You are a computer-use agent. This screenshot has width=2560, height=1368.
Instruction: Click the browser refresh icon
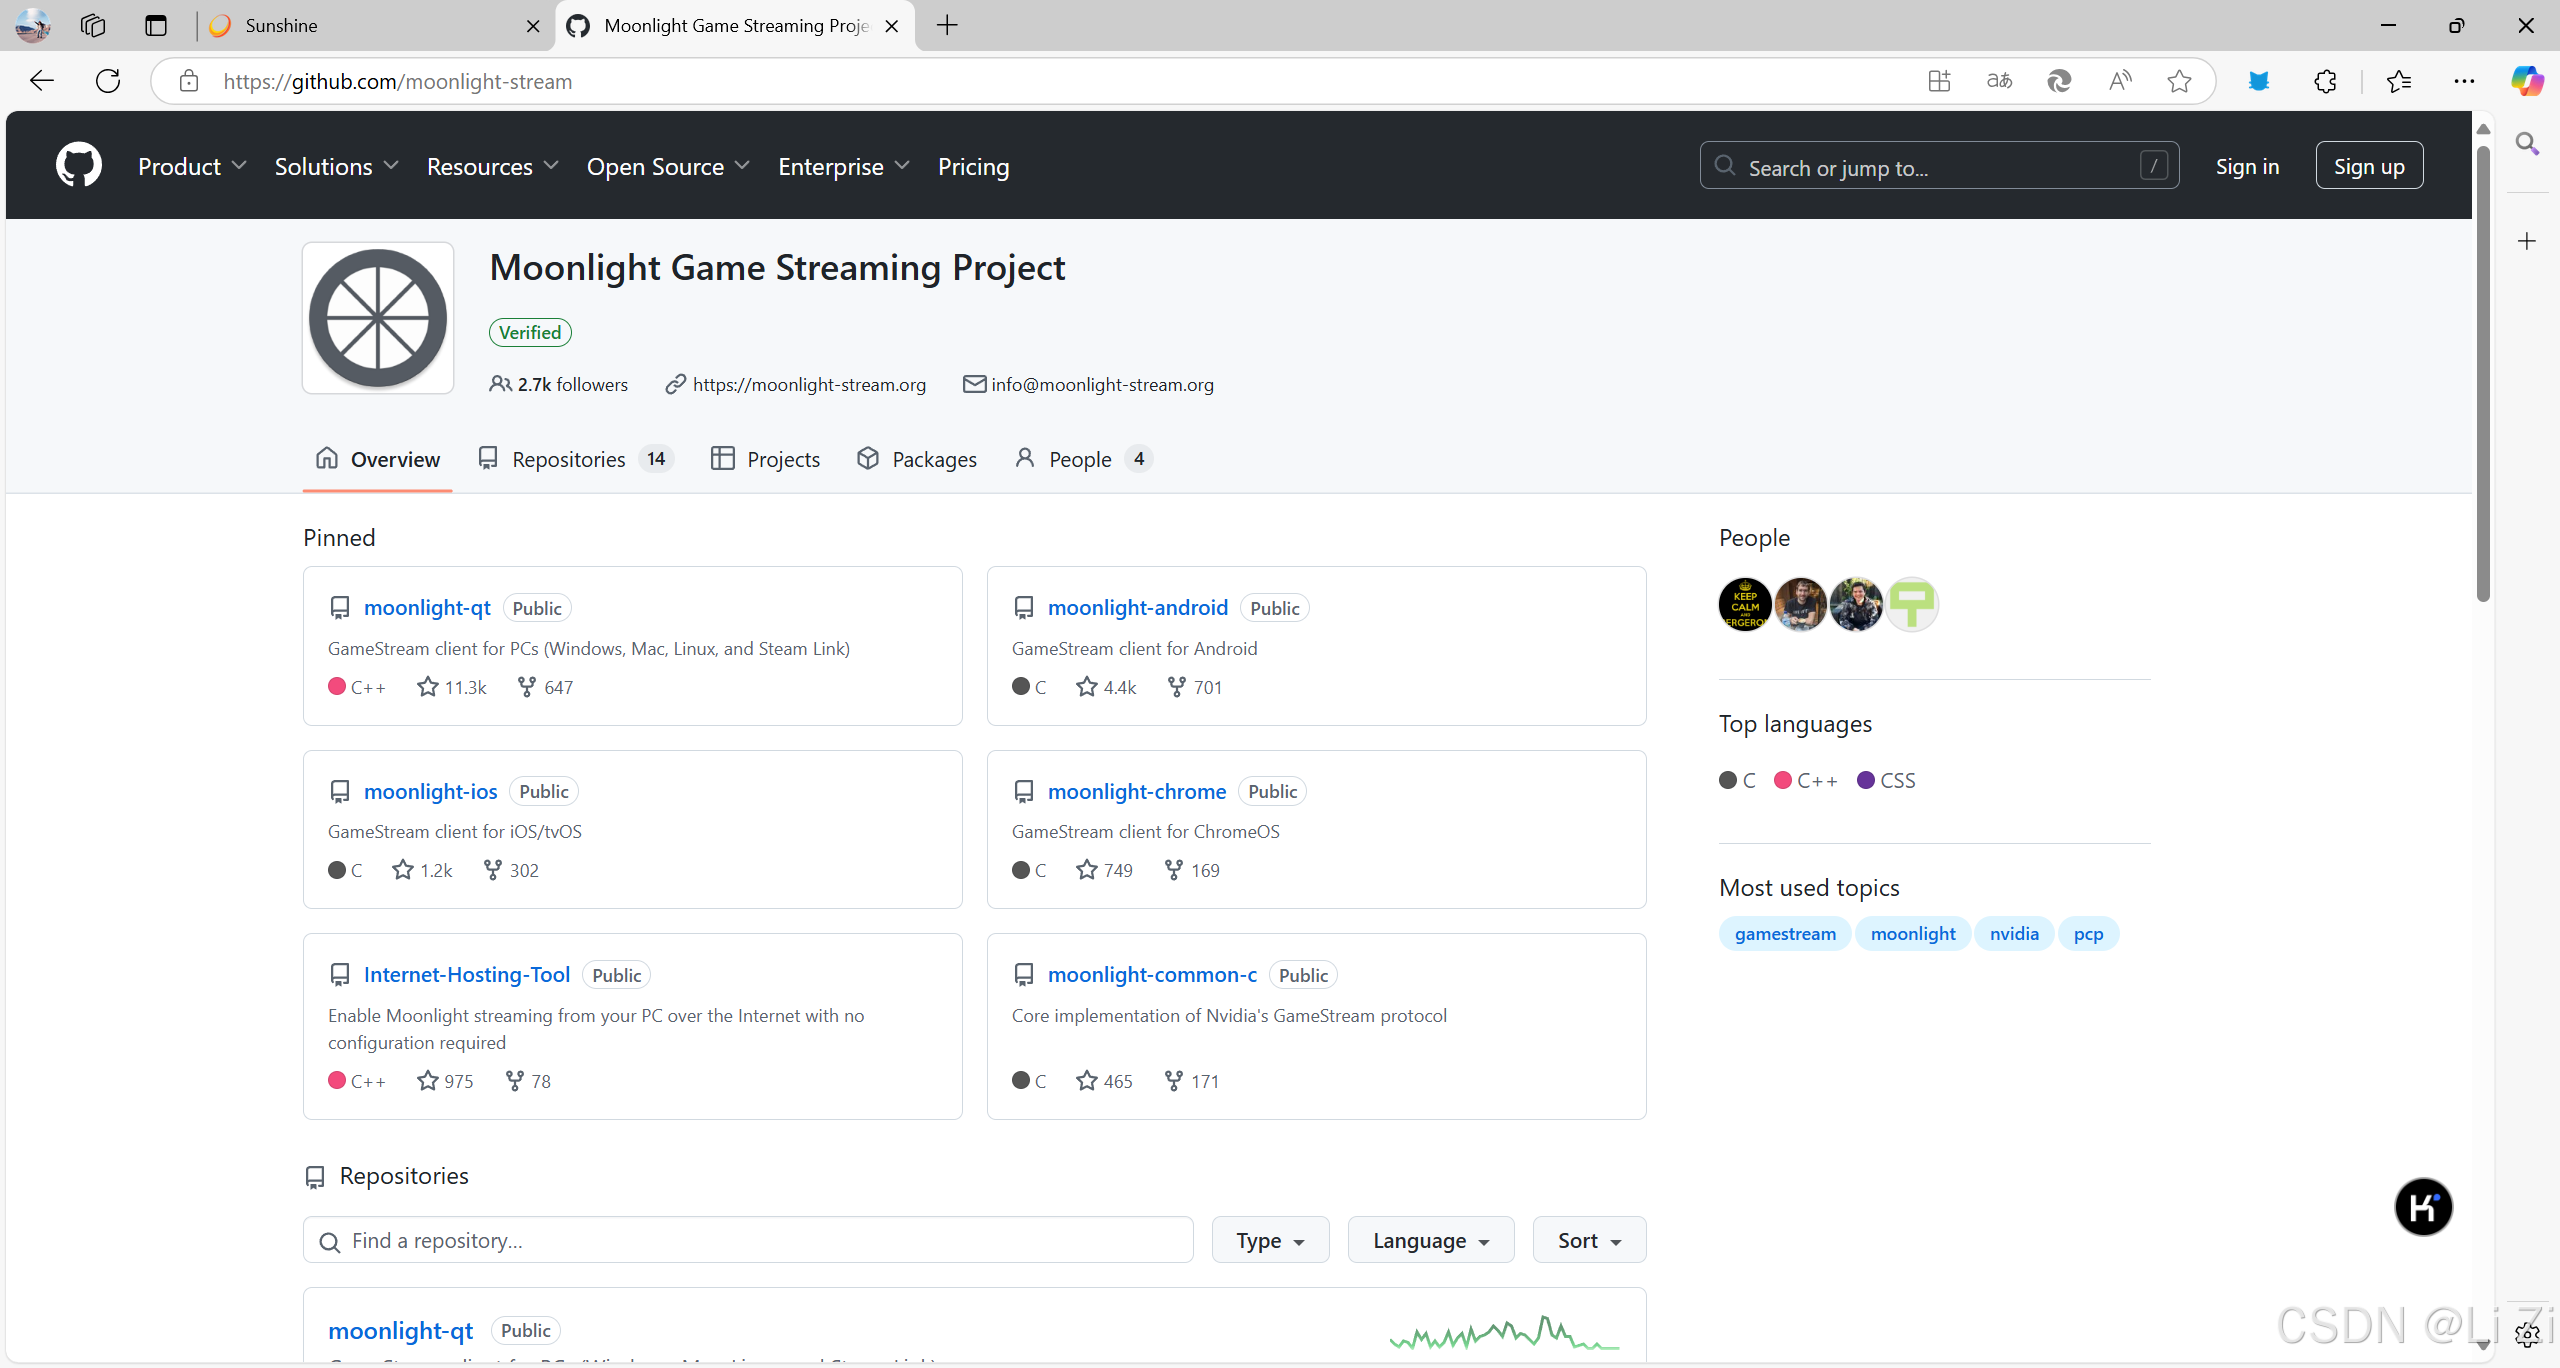108,81
